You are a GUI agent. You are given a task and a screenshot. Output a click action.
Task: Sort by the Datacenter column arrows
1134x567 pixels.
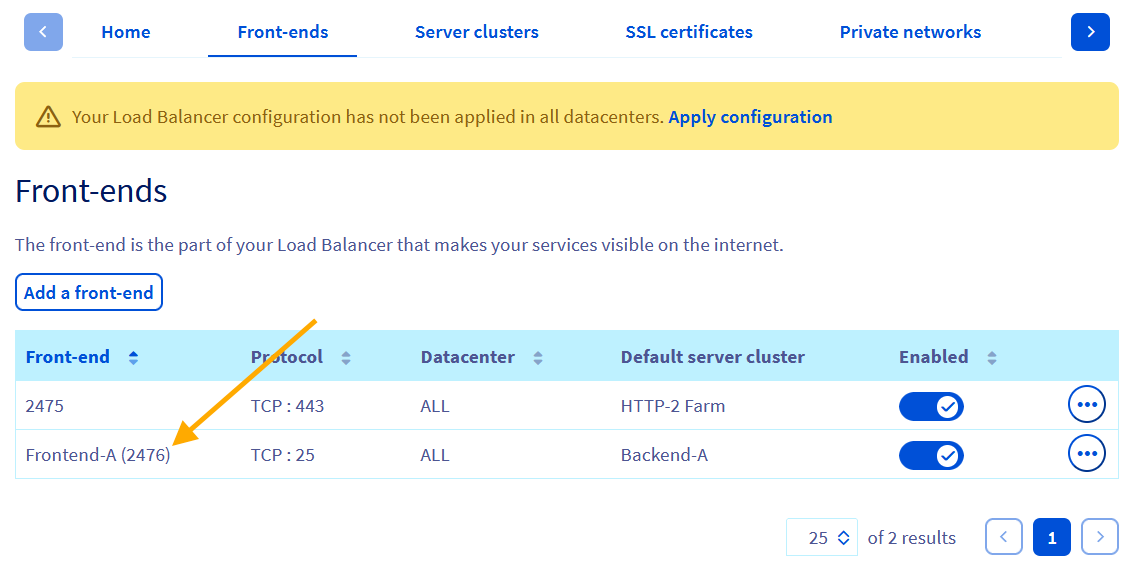pos(537,357)
